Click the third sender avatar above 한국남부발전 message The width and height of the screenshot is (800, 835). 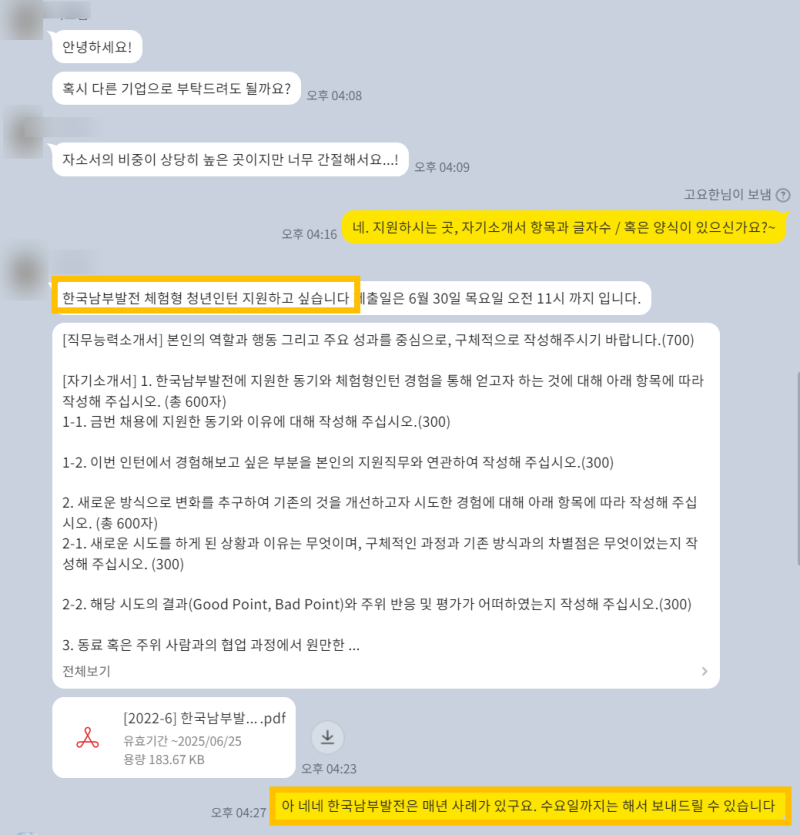click(26, 274)
